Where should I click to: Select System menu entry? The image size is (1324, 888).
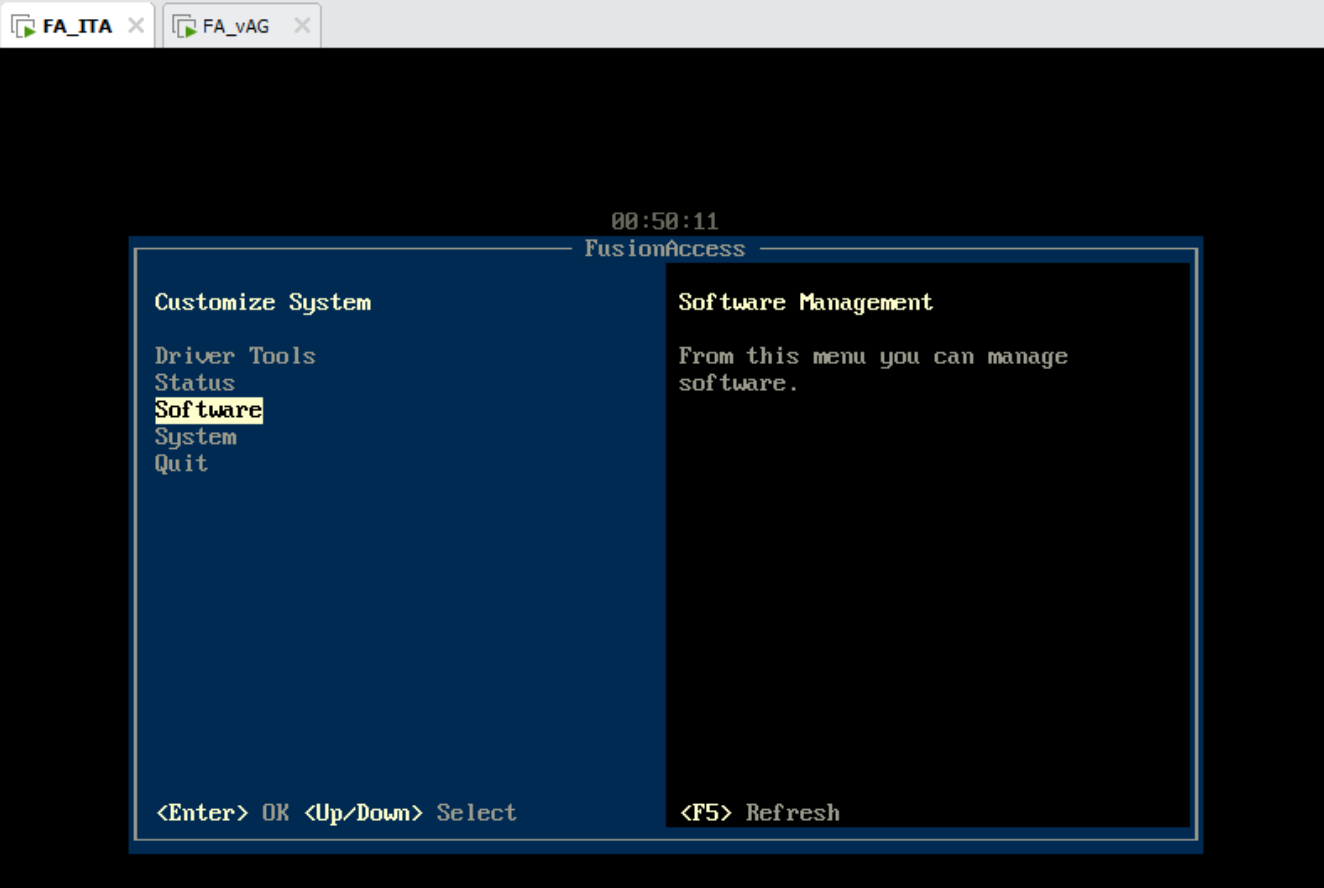pyautogui.click(x=195, y=437)
